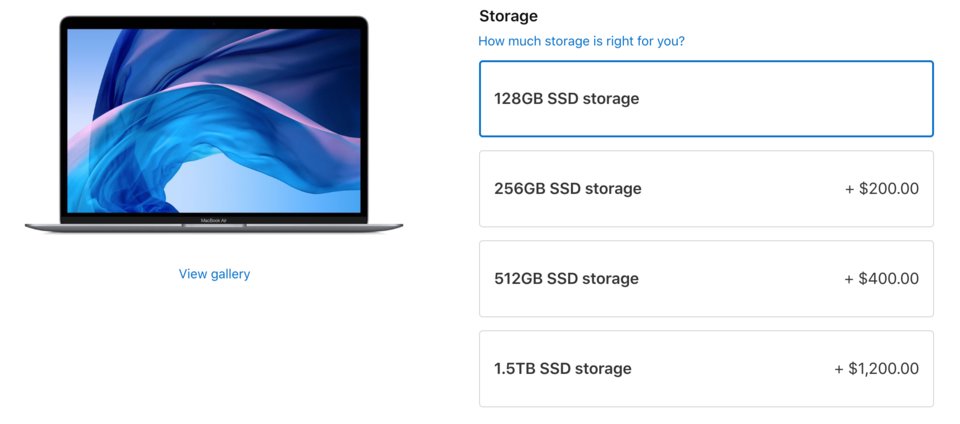
Task: Choose the 256GB SSD storage option
Action: click(x=706, y=189)
